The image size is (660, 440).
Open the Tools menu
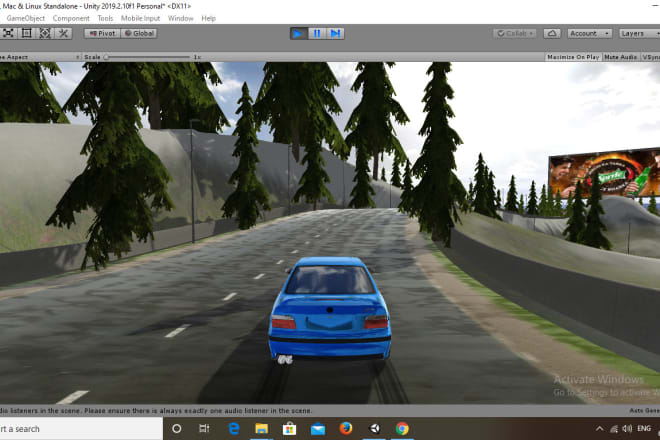pyautogui.click(x=105, y=19)
